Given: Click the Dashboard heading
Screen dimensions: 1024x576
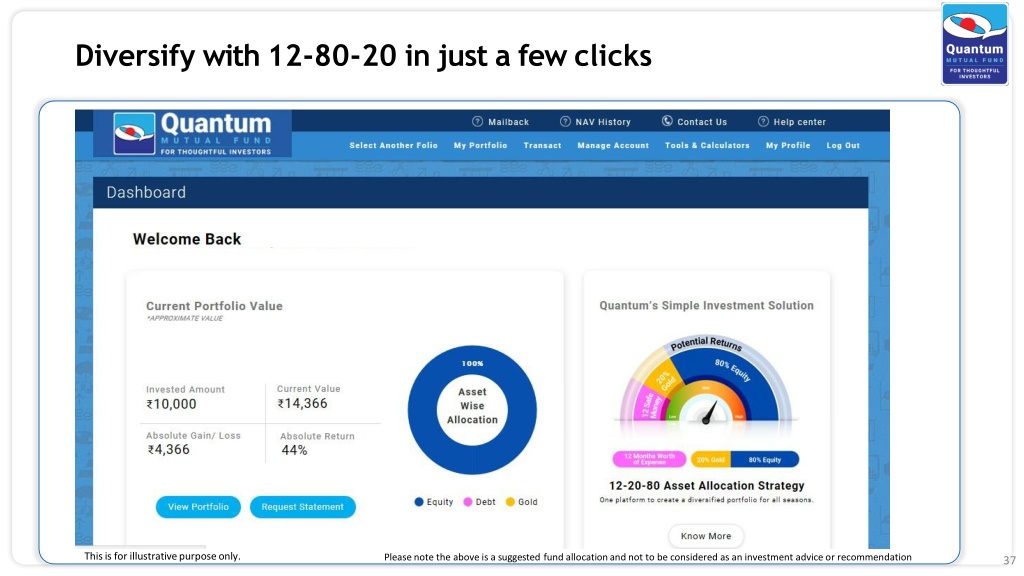Looking at the screenshot, I should click(146, 193).
